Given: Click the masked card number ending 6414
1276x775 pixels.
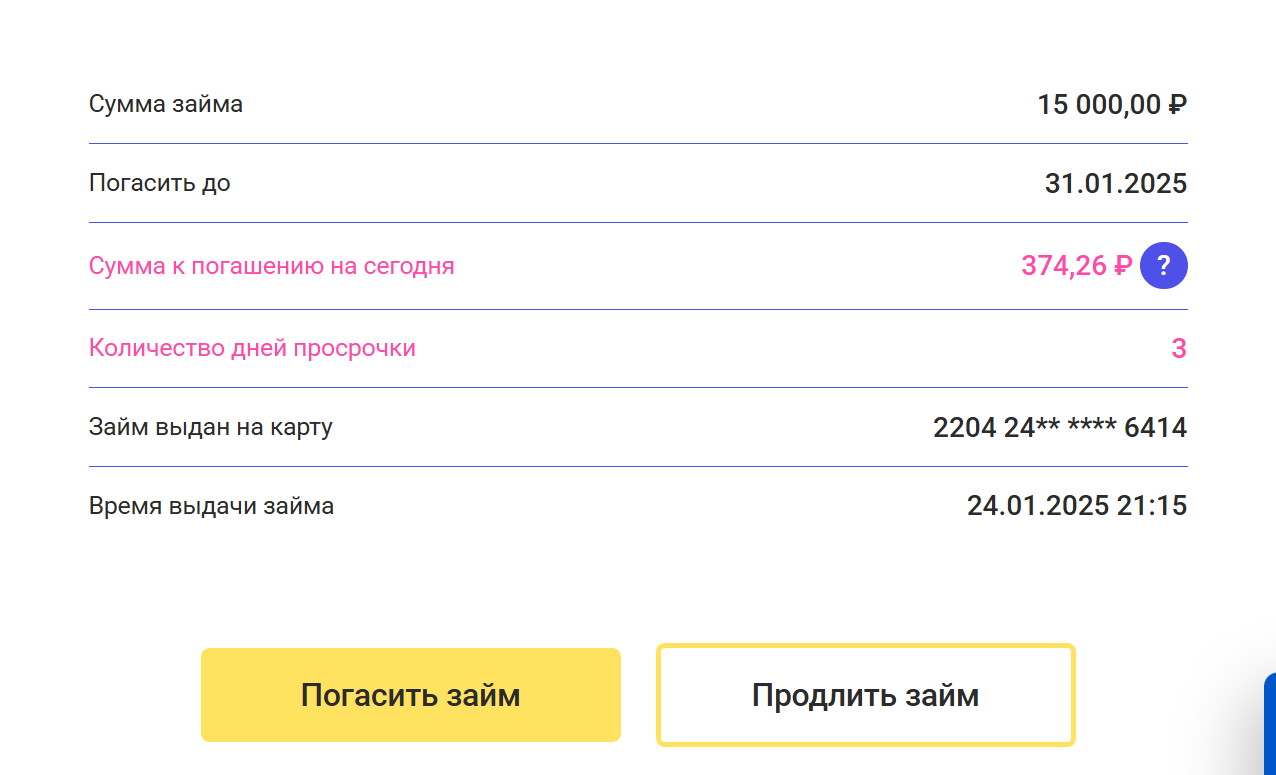Looking at the screenshot, I should coord(1059,428).
